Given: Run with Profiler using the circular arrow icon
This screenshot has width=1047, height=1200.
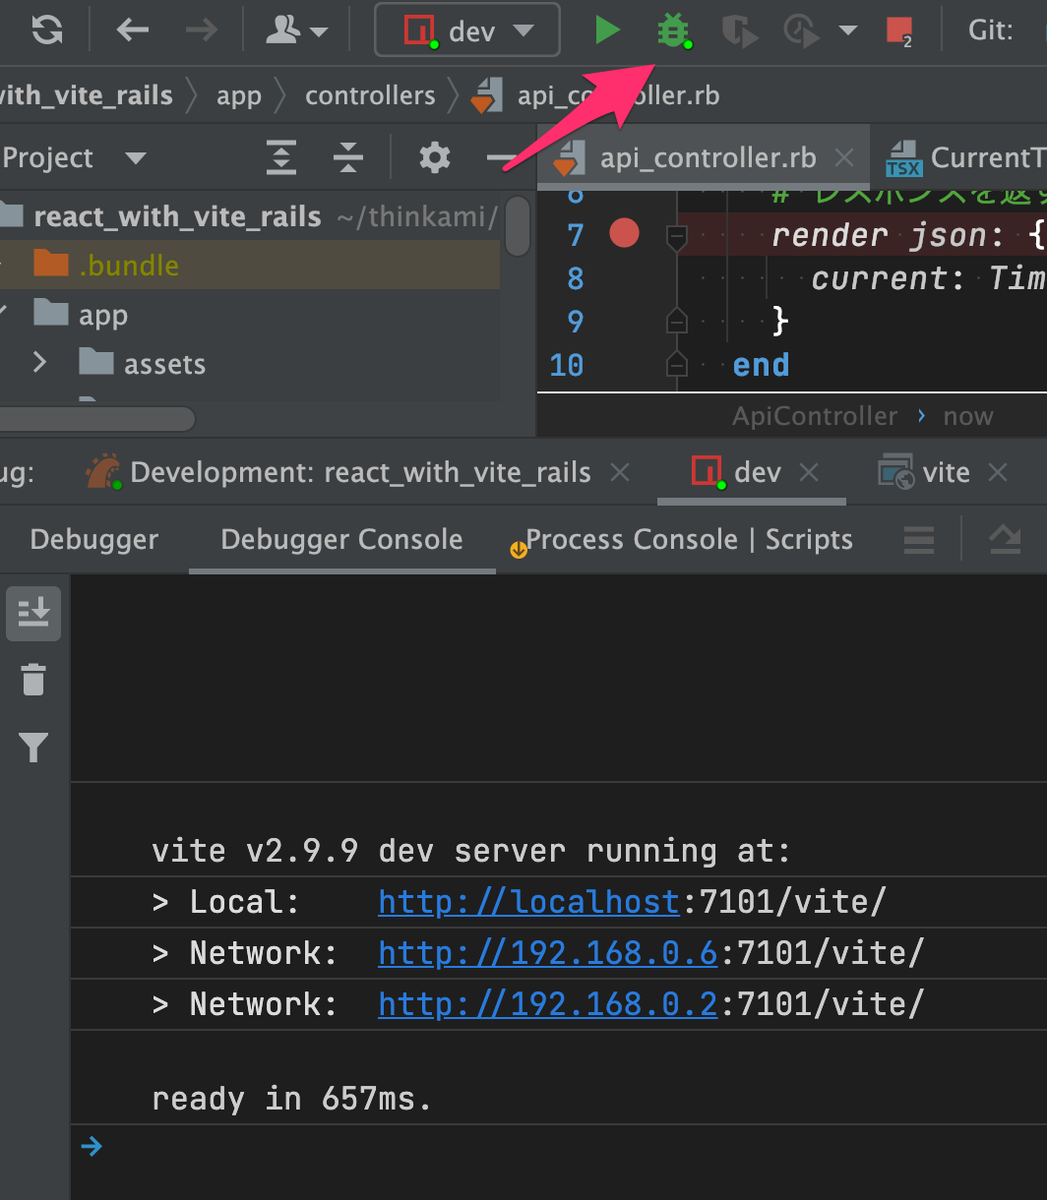Looking at the screenshot, I should 800,30.
